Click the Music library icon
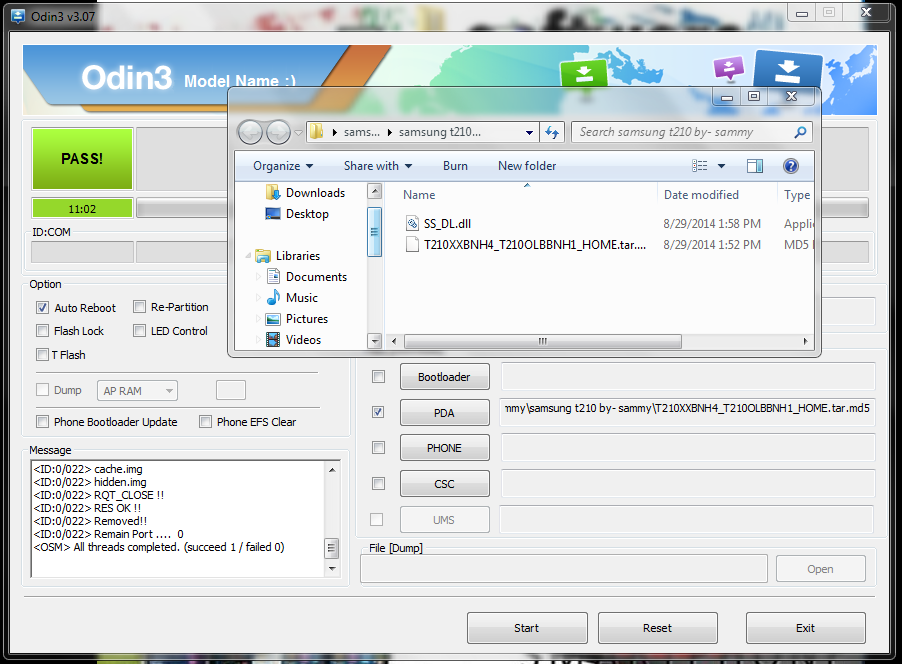Image resolution: width=902 pixels, height=664 pixels. coord(273,297)
